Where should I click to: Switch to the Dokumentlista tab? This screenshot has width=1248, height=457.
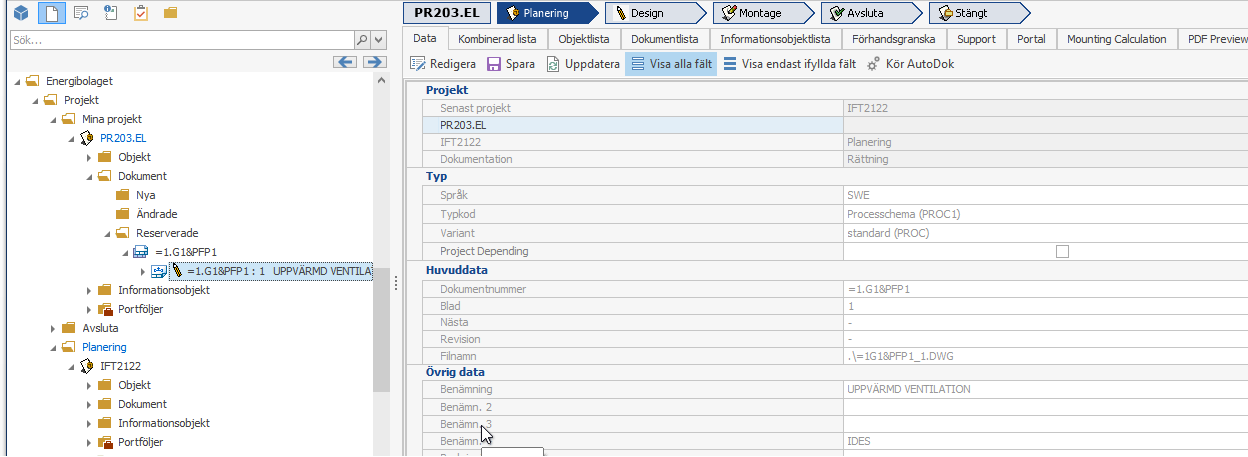coord(665,39)
